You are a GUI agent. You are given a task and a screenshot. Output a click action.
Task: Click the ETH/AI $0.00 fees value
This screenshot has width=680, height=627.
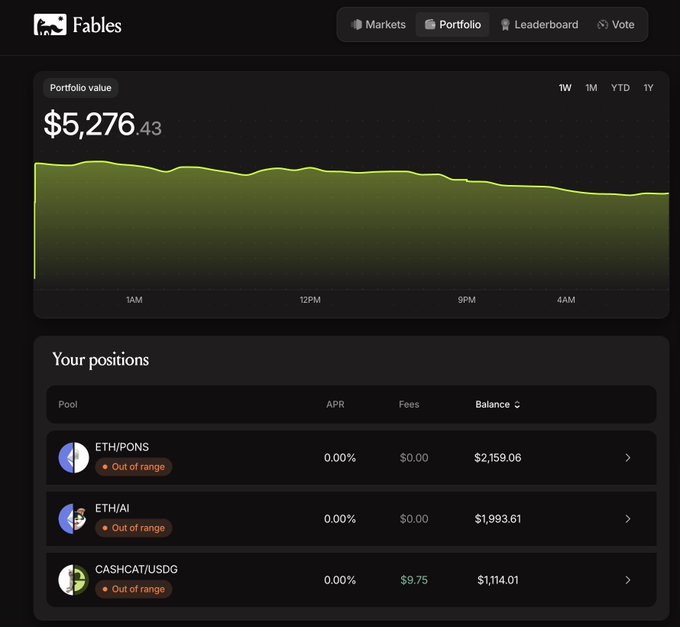pos(414,519)
